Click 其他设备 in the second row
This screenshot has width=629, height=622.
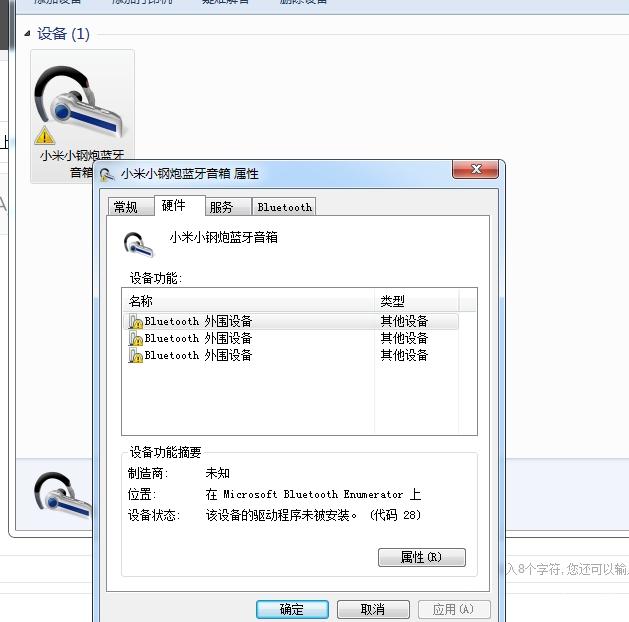(404, 338)
